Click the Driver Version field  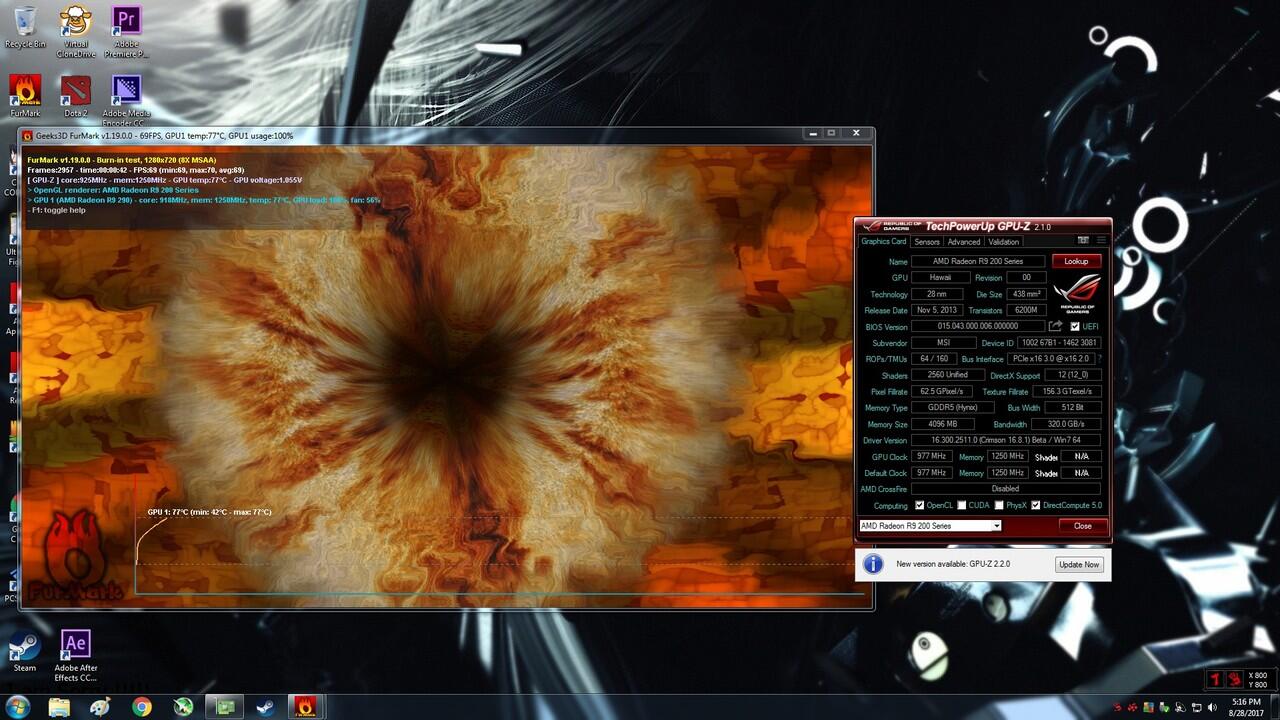pyautogui.click(x=1006, y=440)
